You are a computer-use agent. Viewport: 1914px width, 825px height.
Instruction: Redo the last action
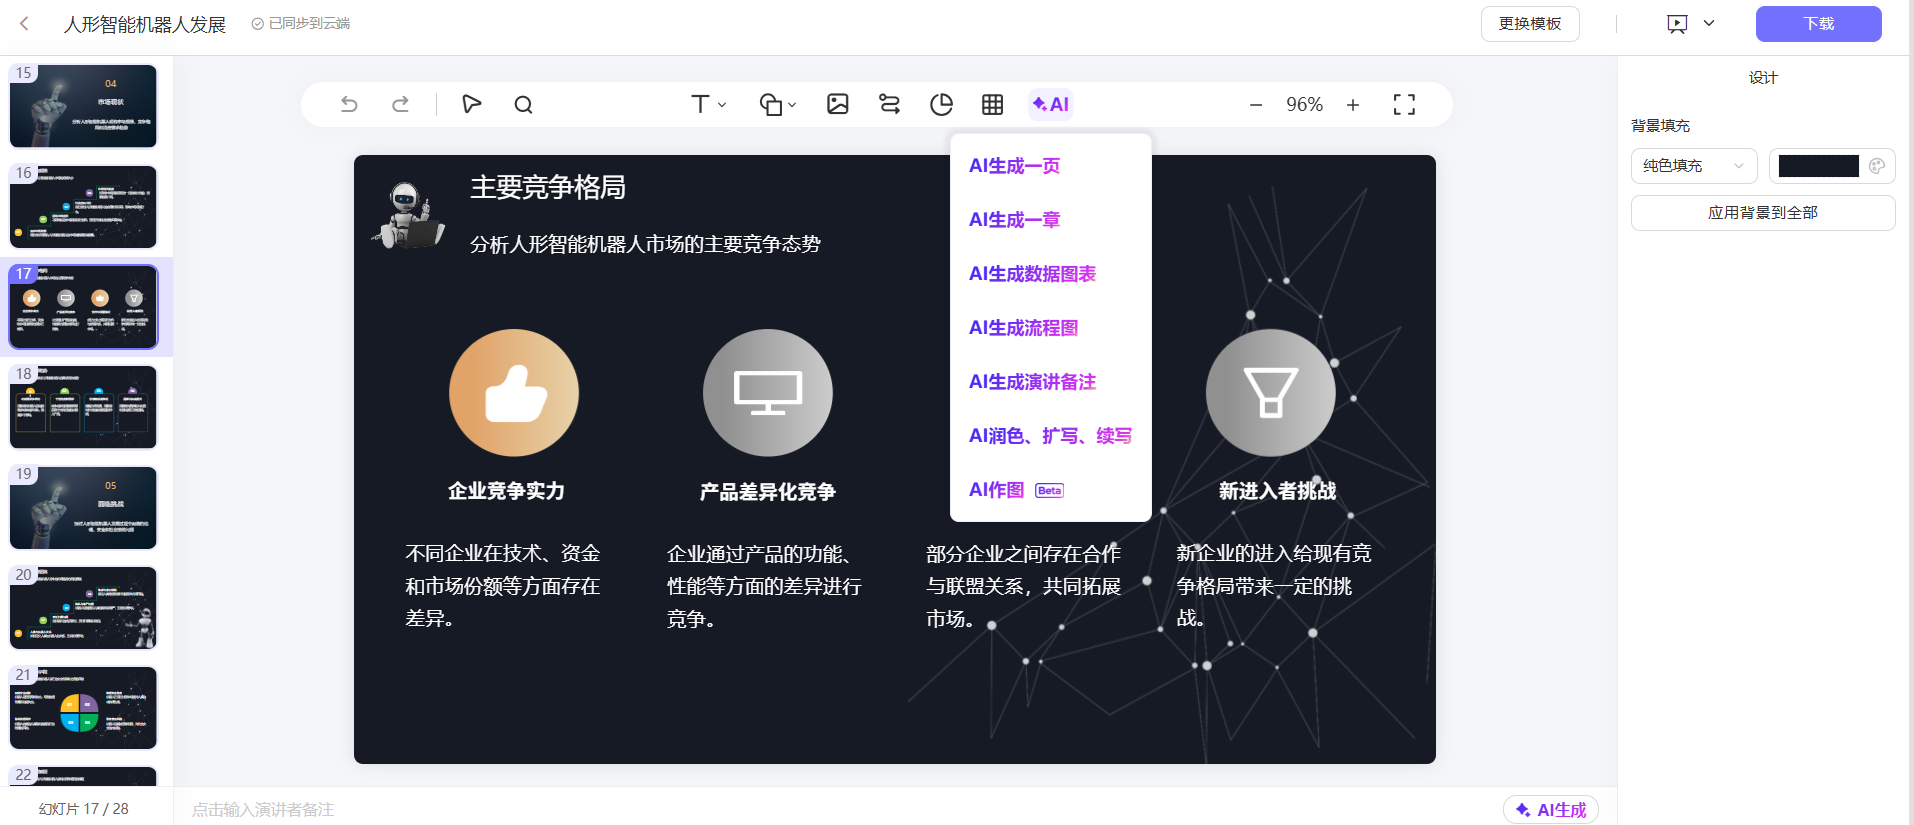pyautogui.click(x=400, y=104)
